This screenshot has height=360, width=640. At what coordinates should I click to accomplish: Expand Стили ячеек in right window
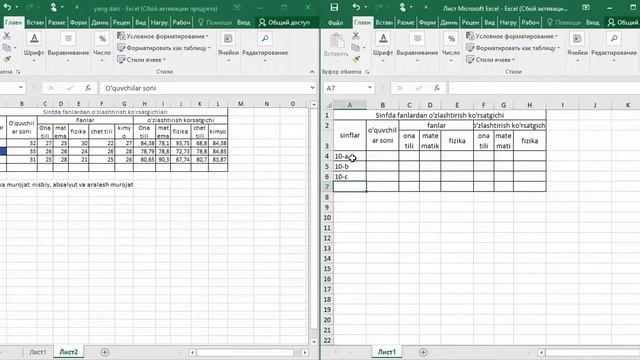[x=491, y=60]
